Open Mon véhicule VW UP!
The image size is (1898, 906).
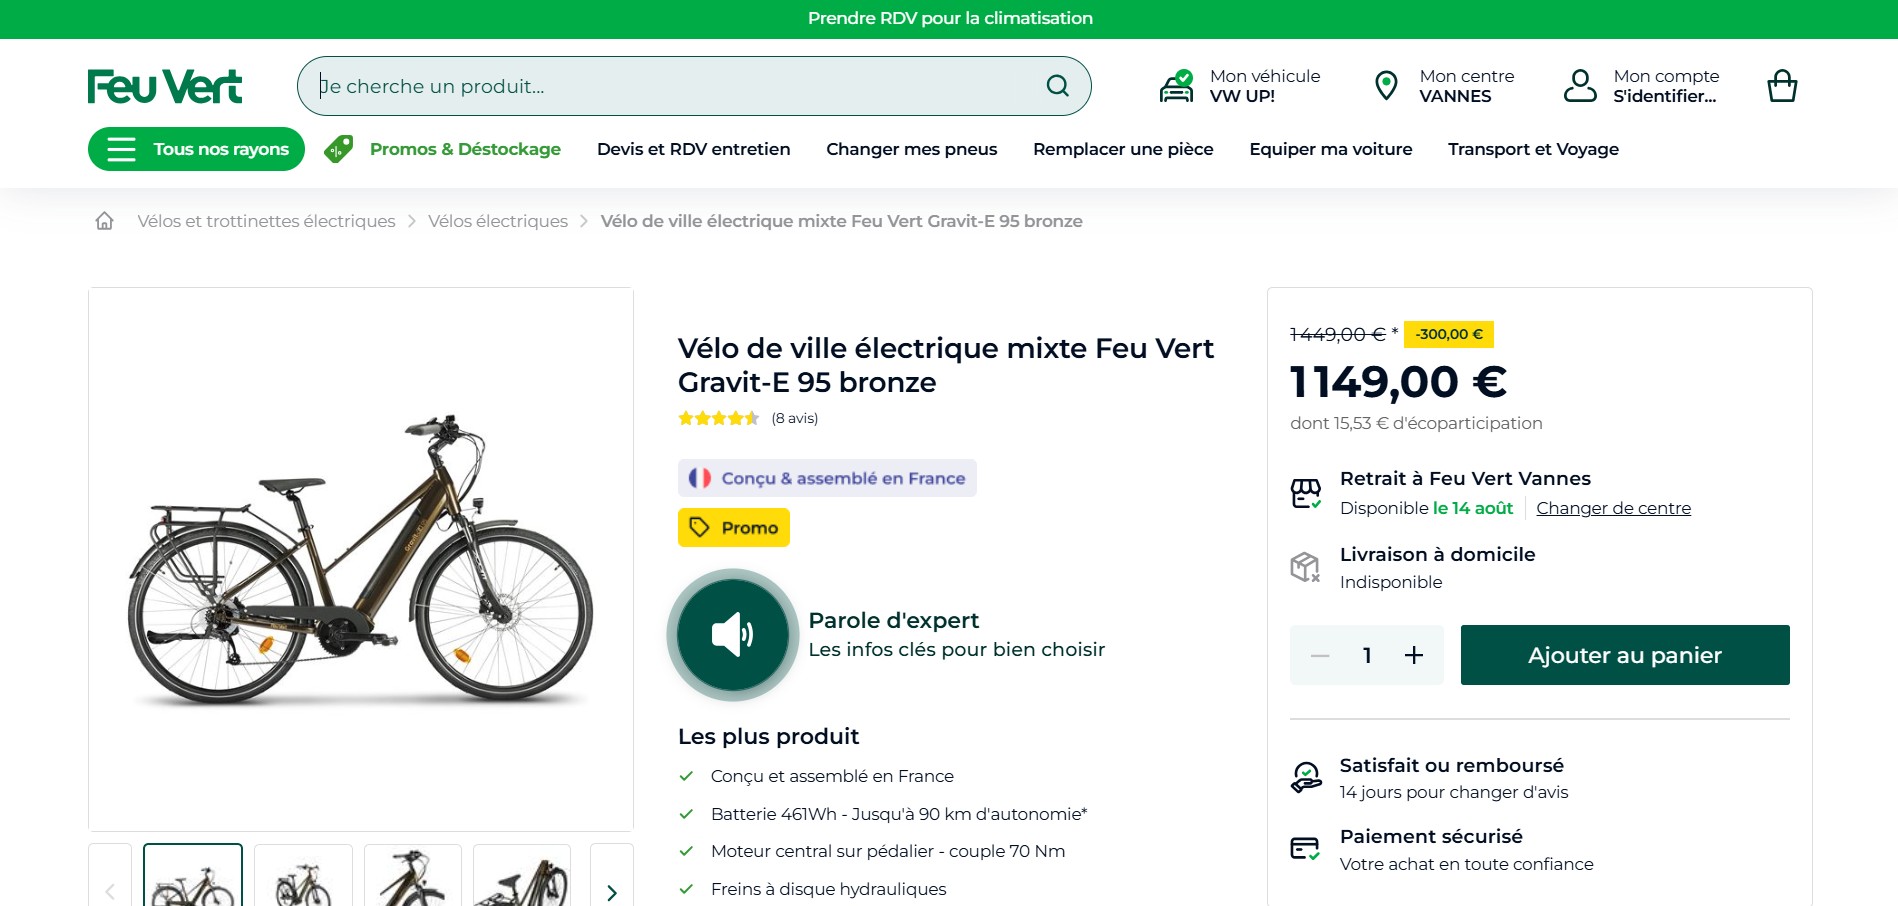coord(1240,86)
